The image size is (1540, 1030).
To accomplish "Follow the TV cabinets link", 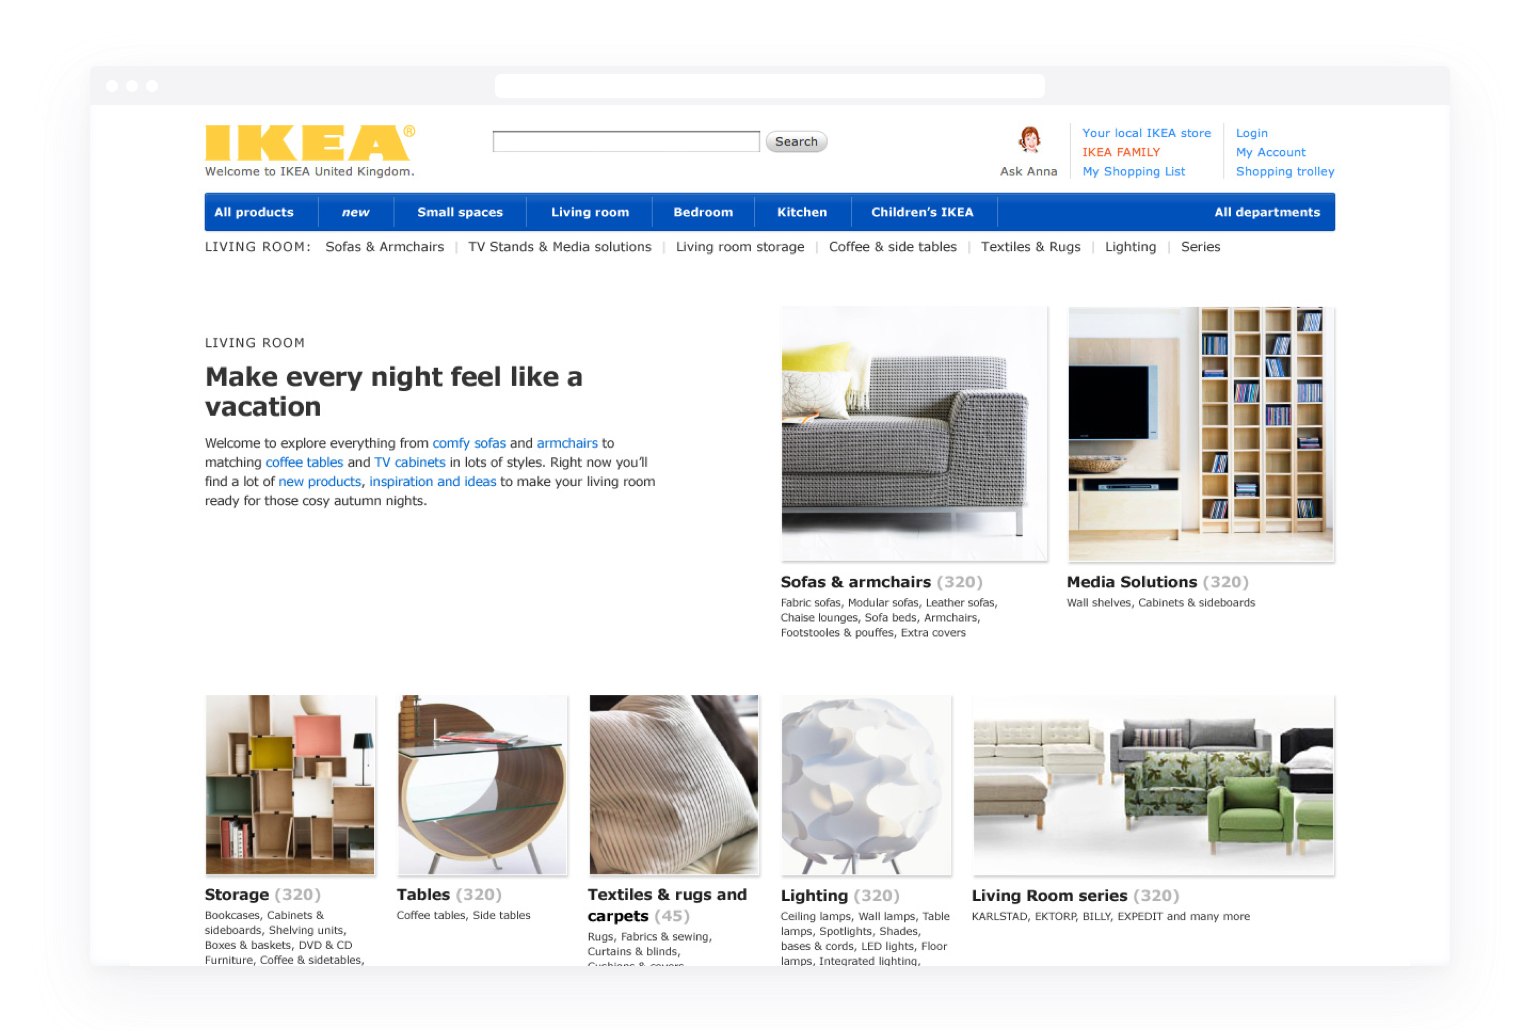I will 410,462.
